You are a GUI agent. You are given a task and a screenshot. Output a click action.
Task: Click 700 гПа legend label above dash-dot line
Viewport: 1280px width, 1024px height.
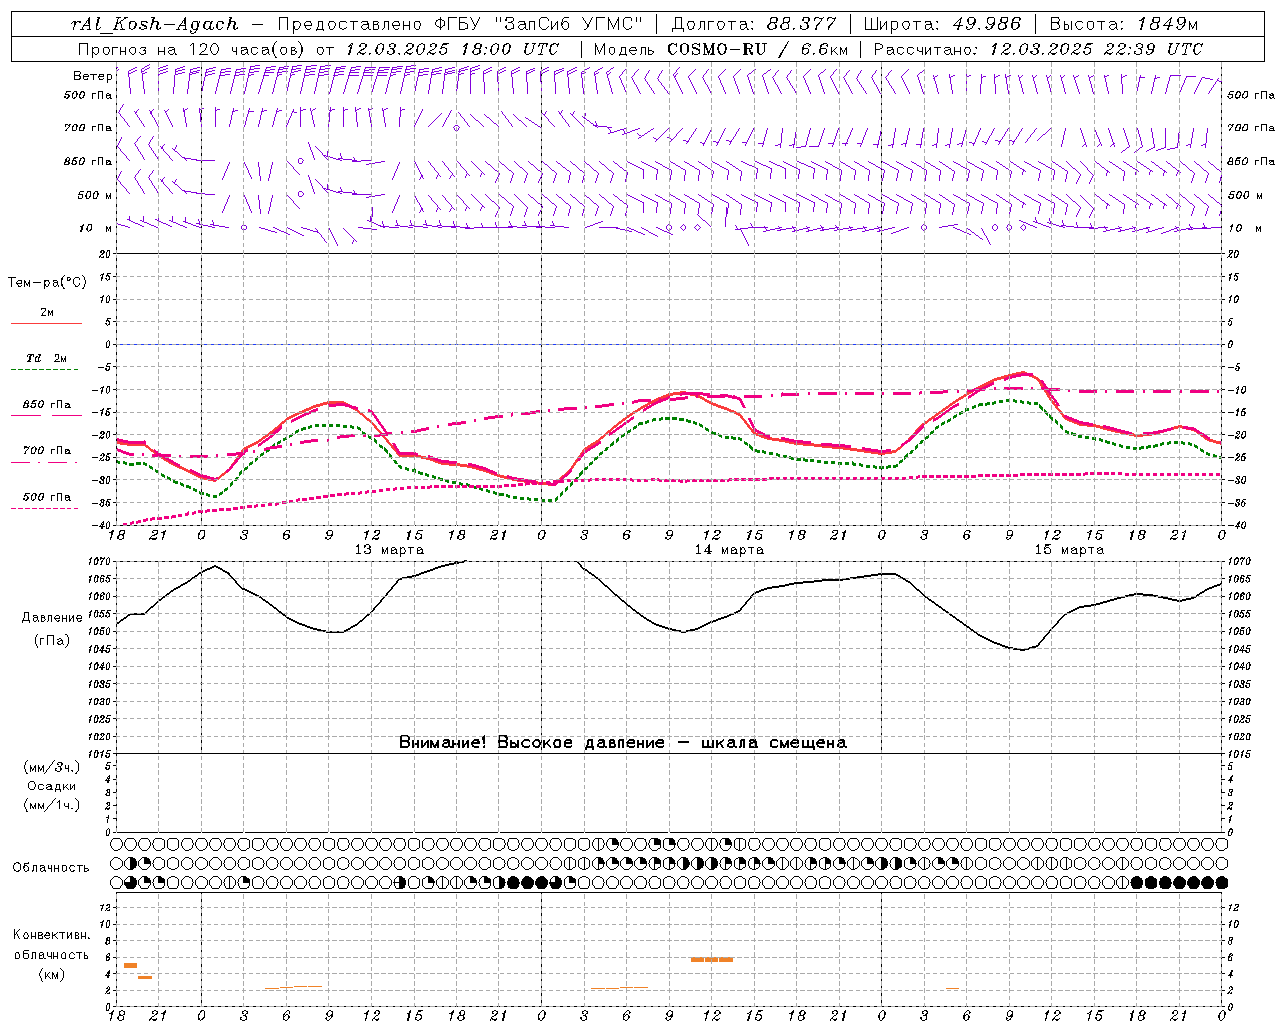pyautogui.click(x=47, y=451)
